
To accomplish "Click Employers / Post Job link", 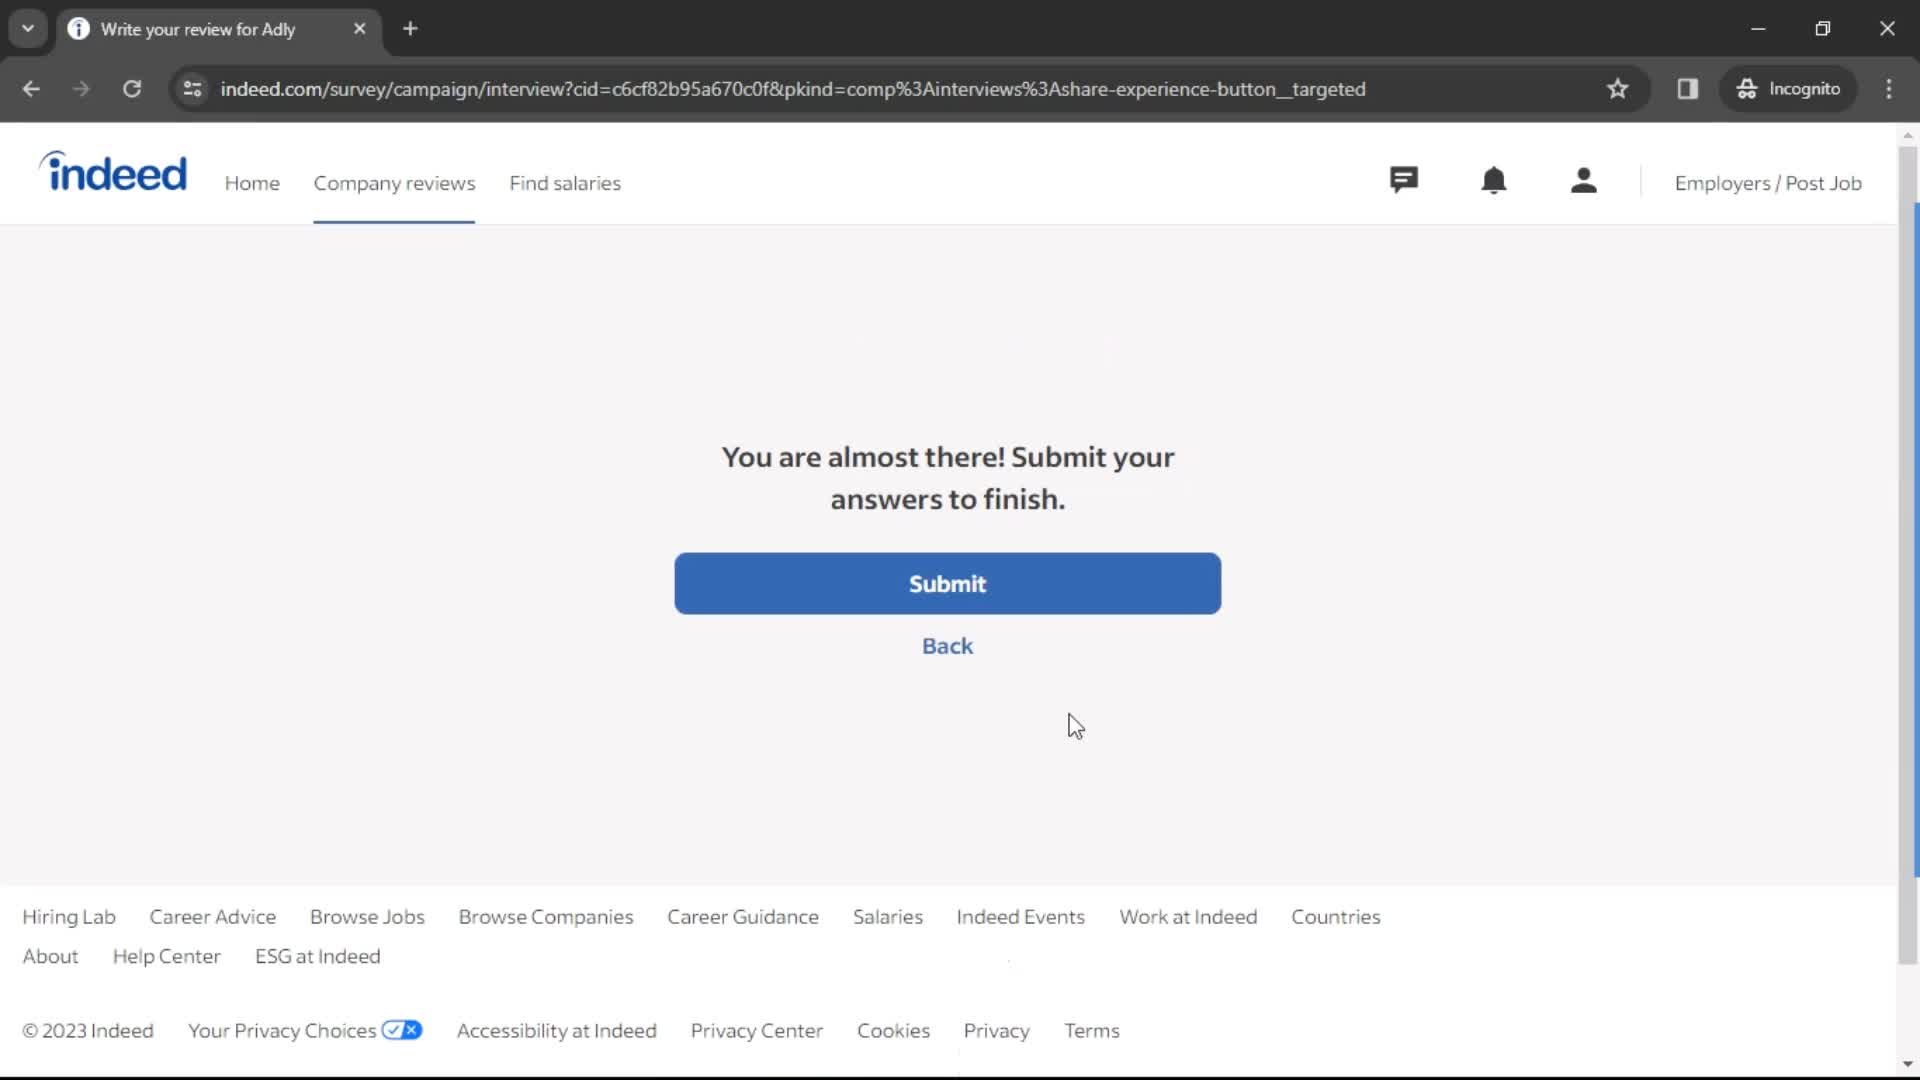I will pyautogui.click(x=1768, y=183).
